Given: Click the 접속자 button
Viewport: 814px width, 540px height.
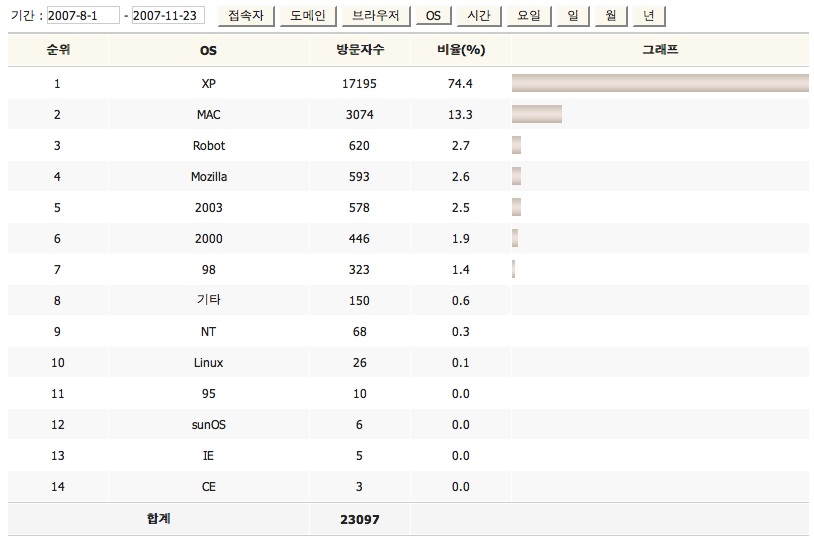Looking at the screenshot, I should 246,16.
